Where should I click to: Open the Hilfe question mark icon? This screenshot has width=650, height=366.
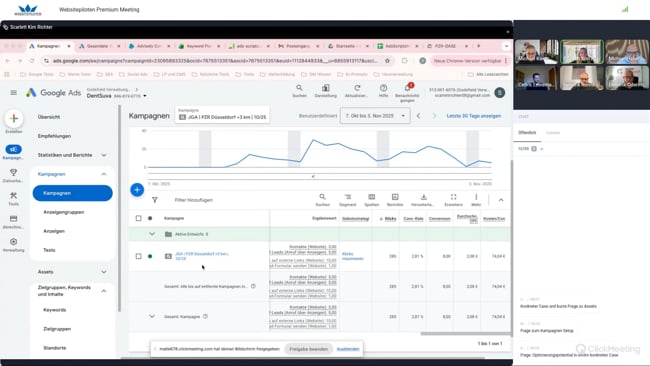383,88
